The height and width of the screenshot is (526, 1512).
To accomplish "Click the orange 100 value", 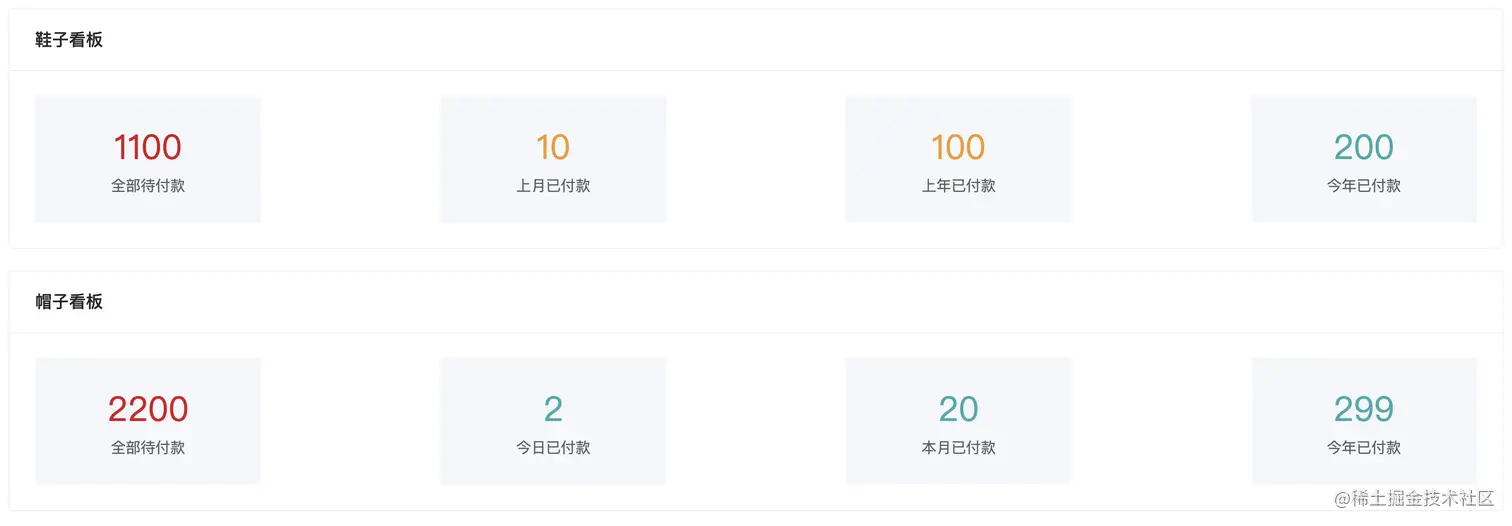I will point(958,148).
